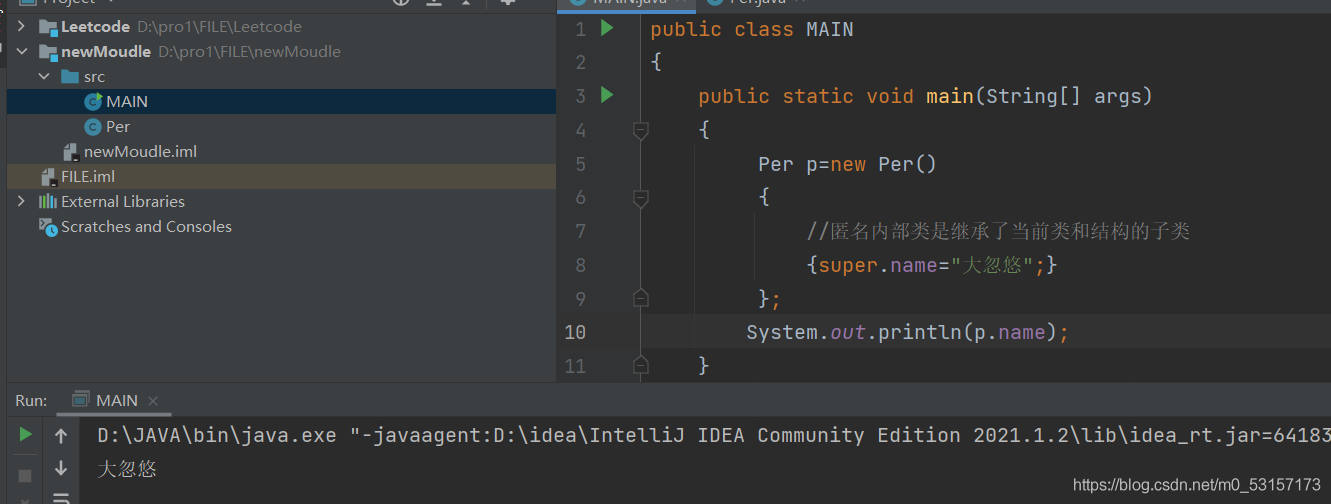
Task: Select the Per class in project tree
Action: click(x=117, y=126)
